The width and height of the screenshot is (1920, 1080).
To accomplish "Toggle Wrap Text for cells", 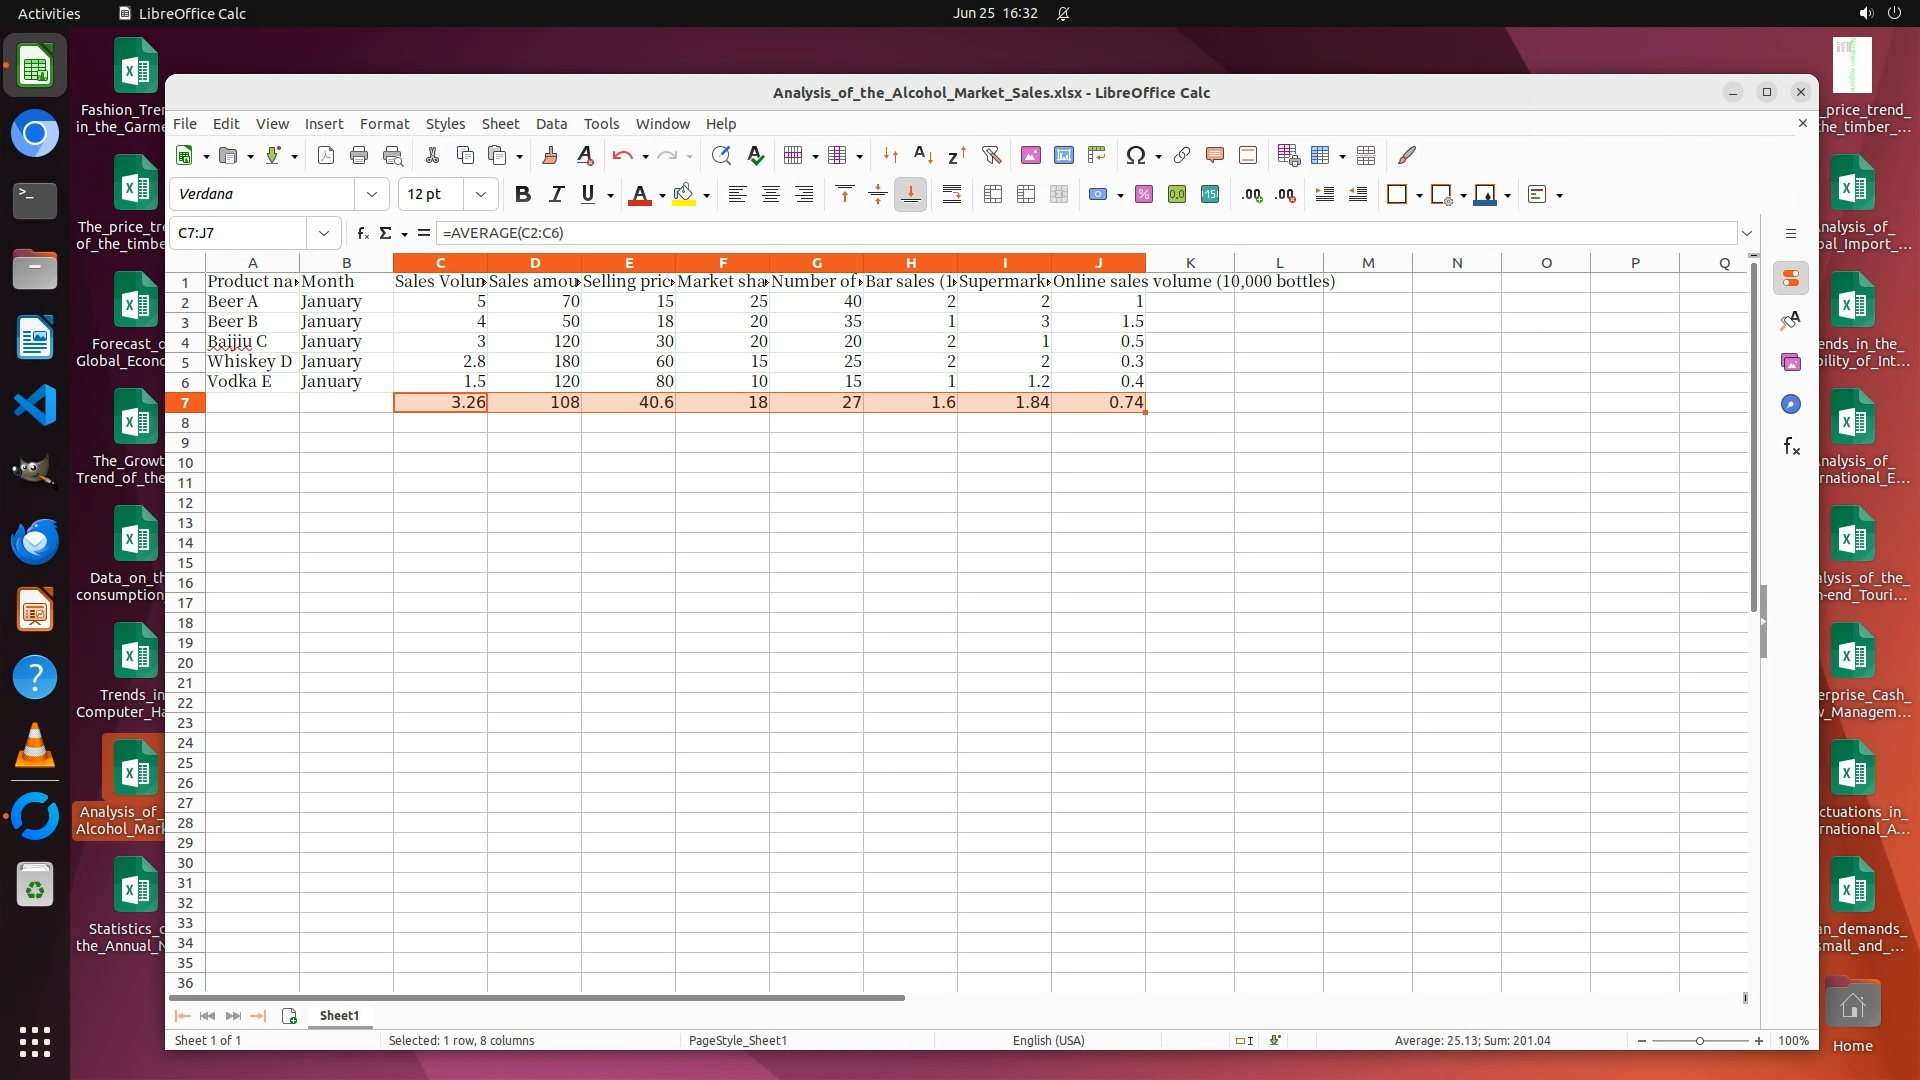I will click(x=951, y=195).
